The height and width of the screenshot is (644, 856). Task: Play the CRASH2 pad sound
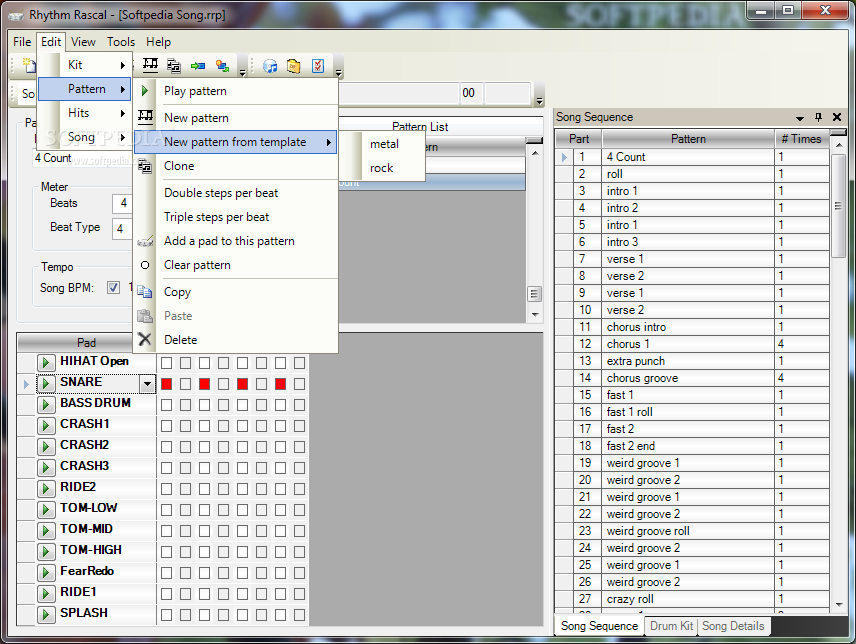(46, 446)
